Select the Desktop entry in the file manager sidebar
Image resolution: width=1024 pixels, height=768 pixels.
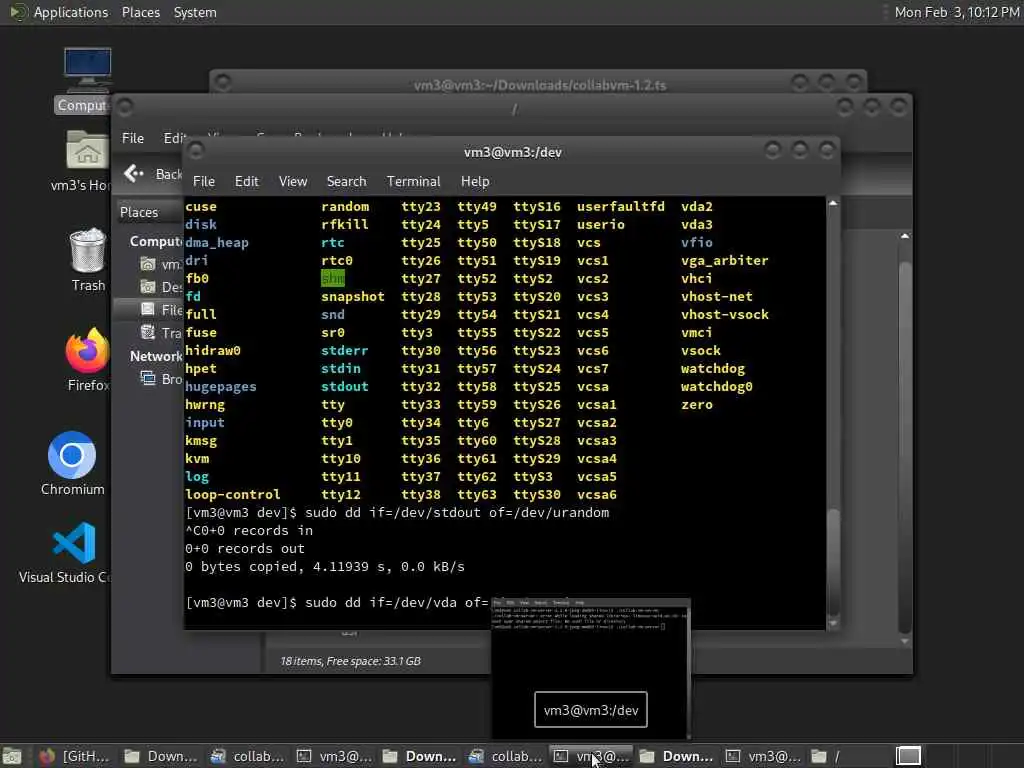point(161,287)
